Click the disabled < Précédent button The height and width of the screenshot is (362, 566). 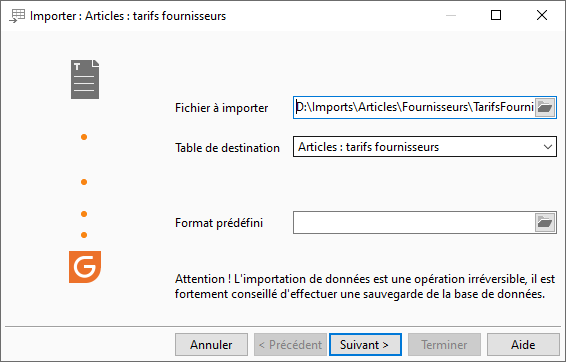[290, 345]
